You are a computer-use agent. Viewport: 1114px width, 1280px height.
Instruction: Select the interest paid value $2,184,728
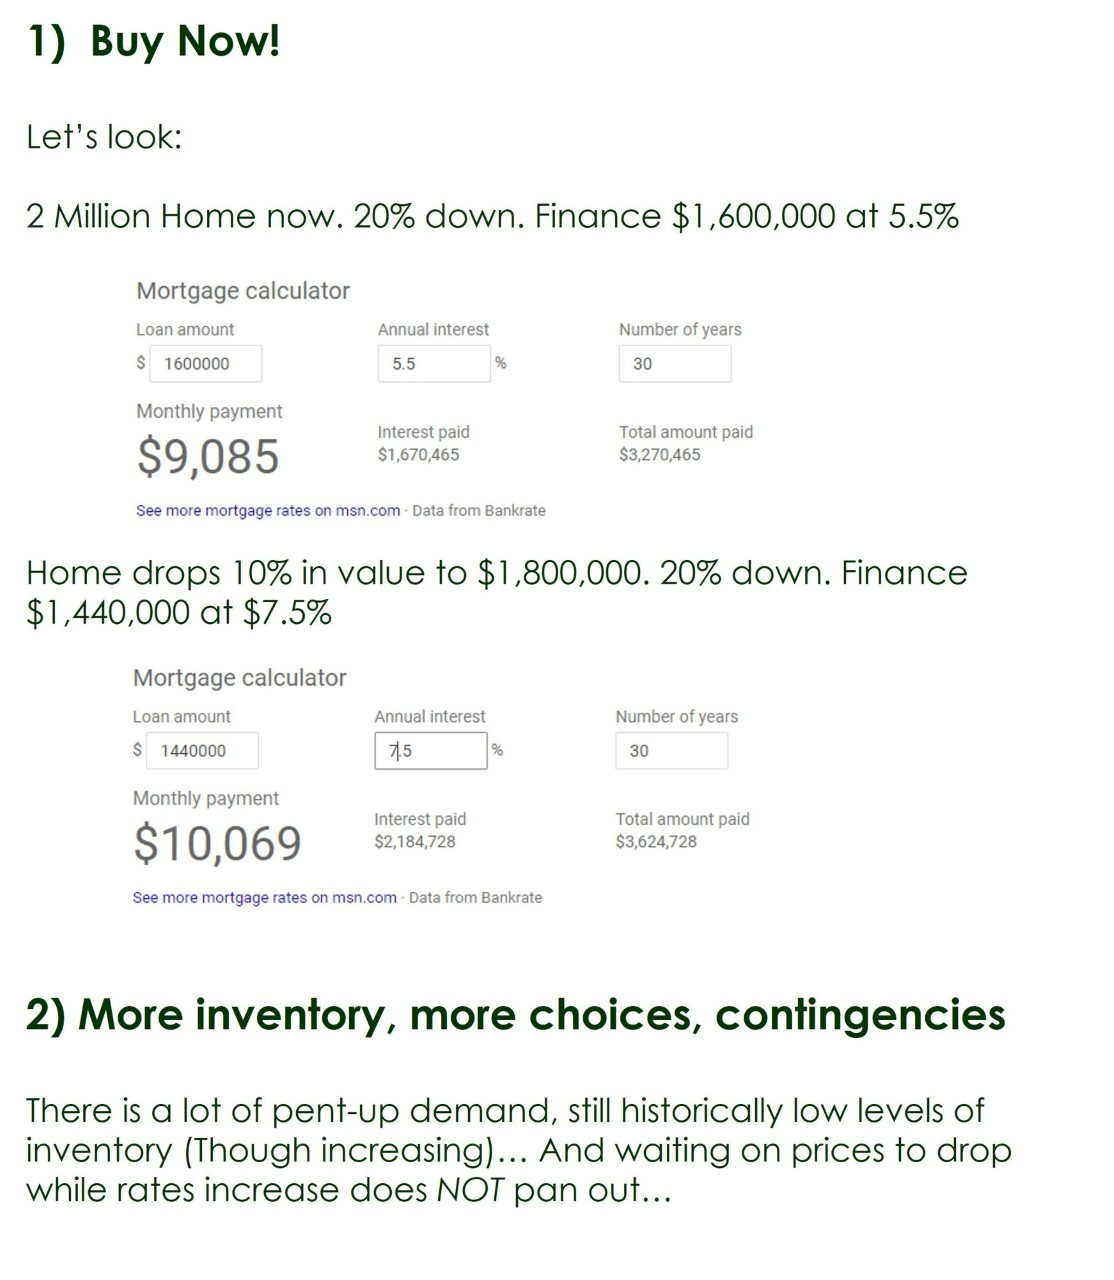[x=415, y=842]
